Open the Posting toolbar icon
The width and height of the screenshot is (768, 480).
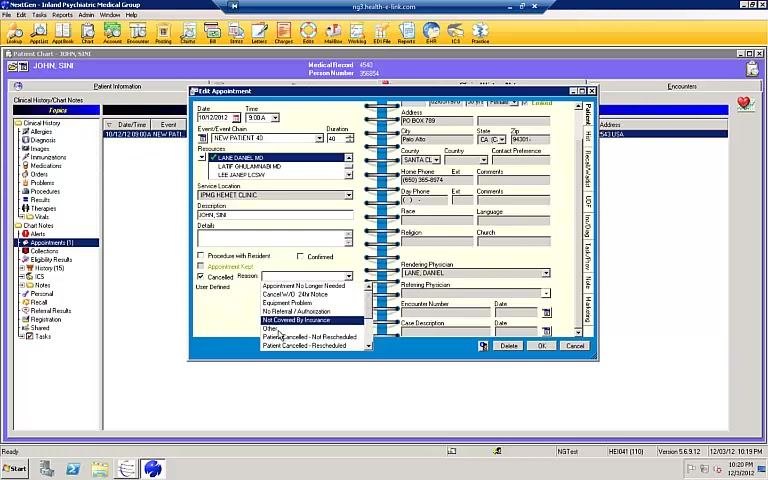pyautogui.click(x=163, y=33)
